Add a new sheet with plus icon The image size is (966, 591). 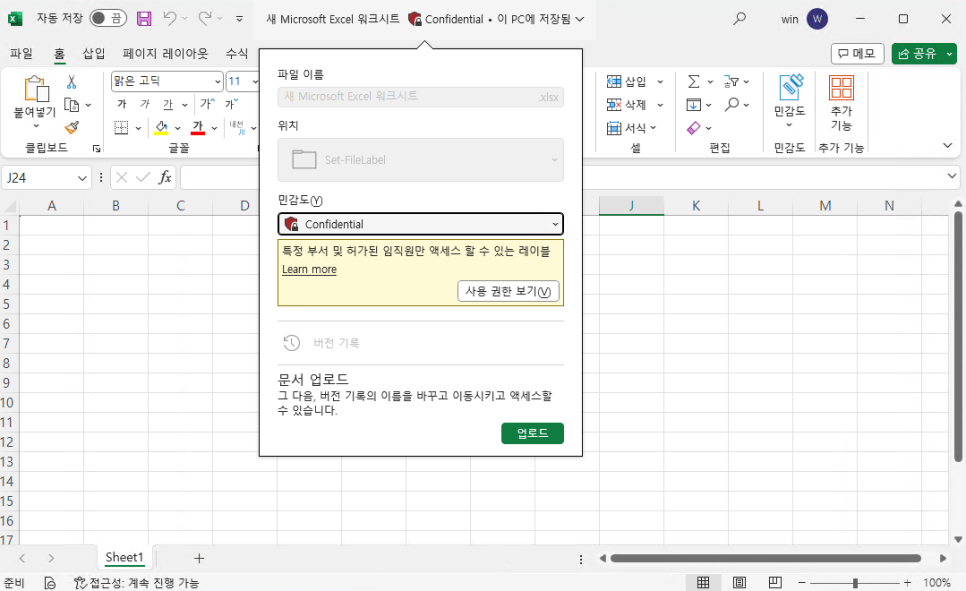[x=199, y=558]
